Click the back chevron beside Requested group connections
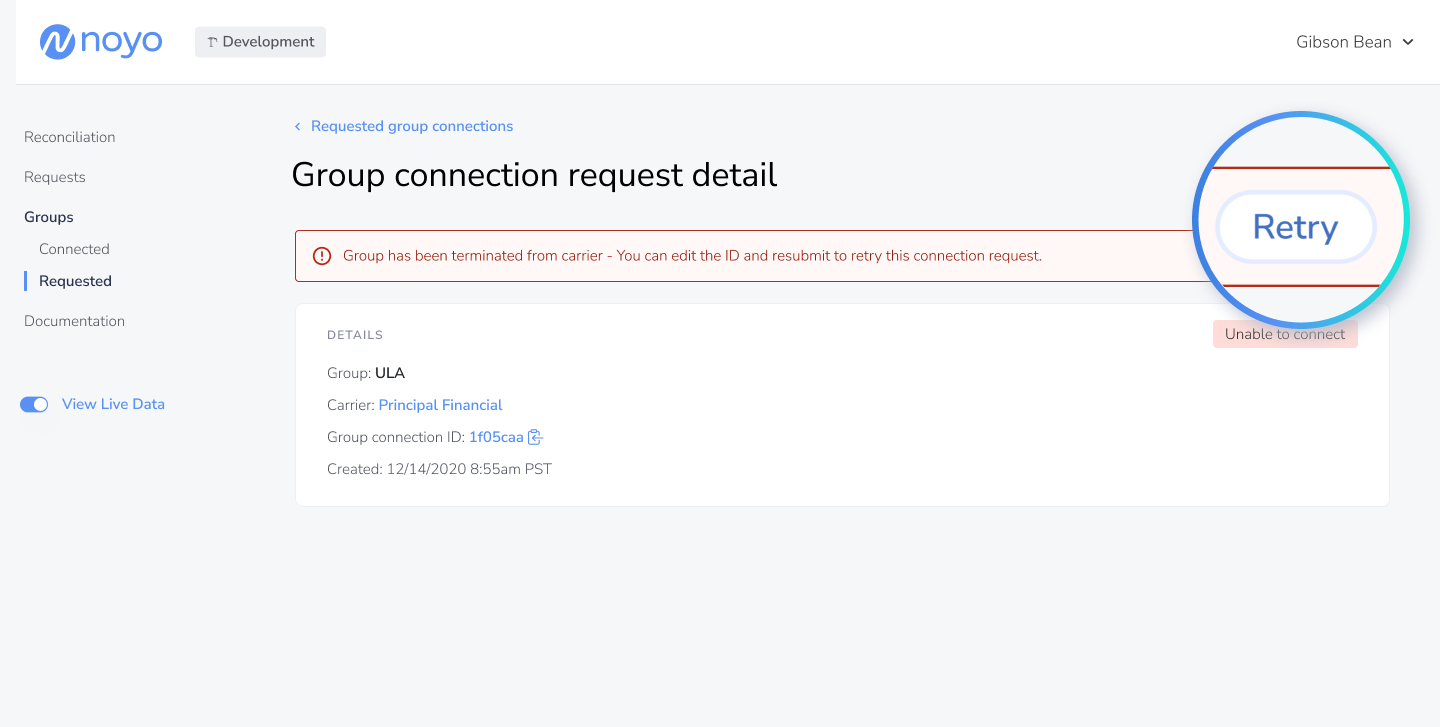1440x727 pixels. 297,126
